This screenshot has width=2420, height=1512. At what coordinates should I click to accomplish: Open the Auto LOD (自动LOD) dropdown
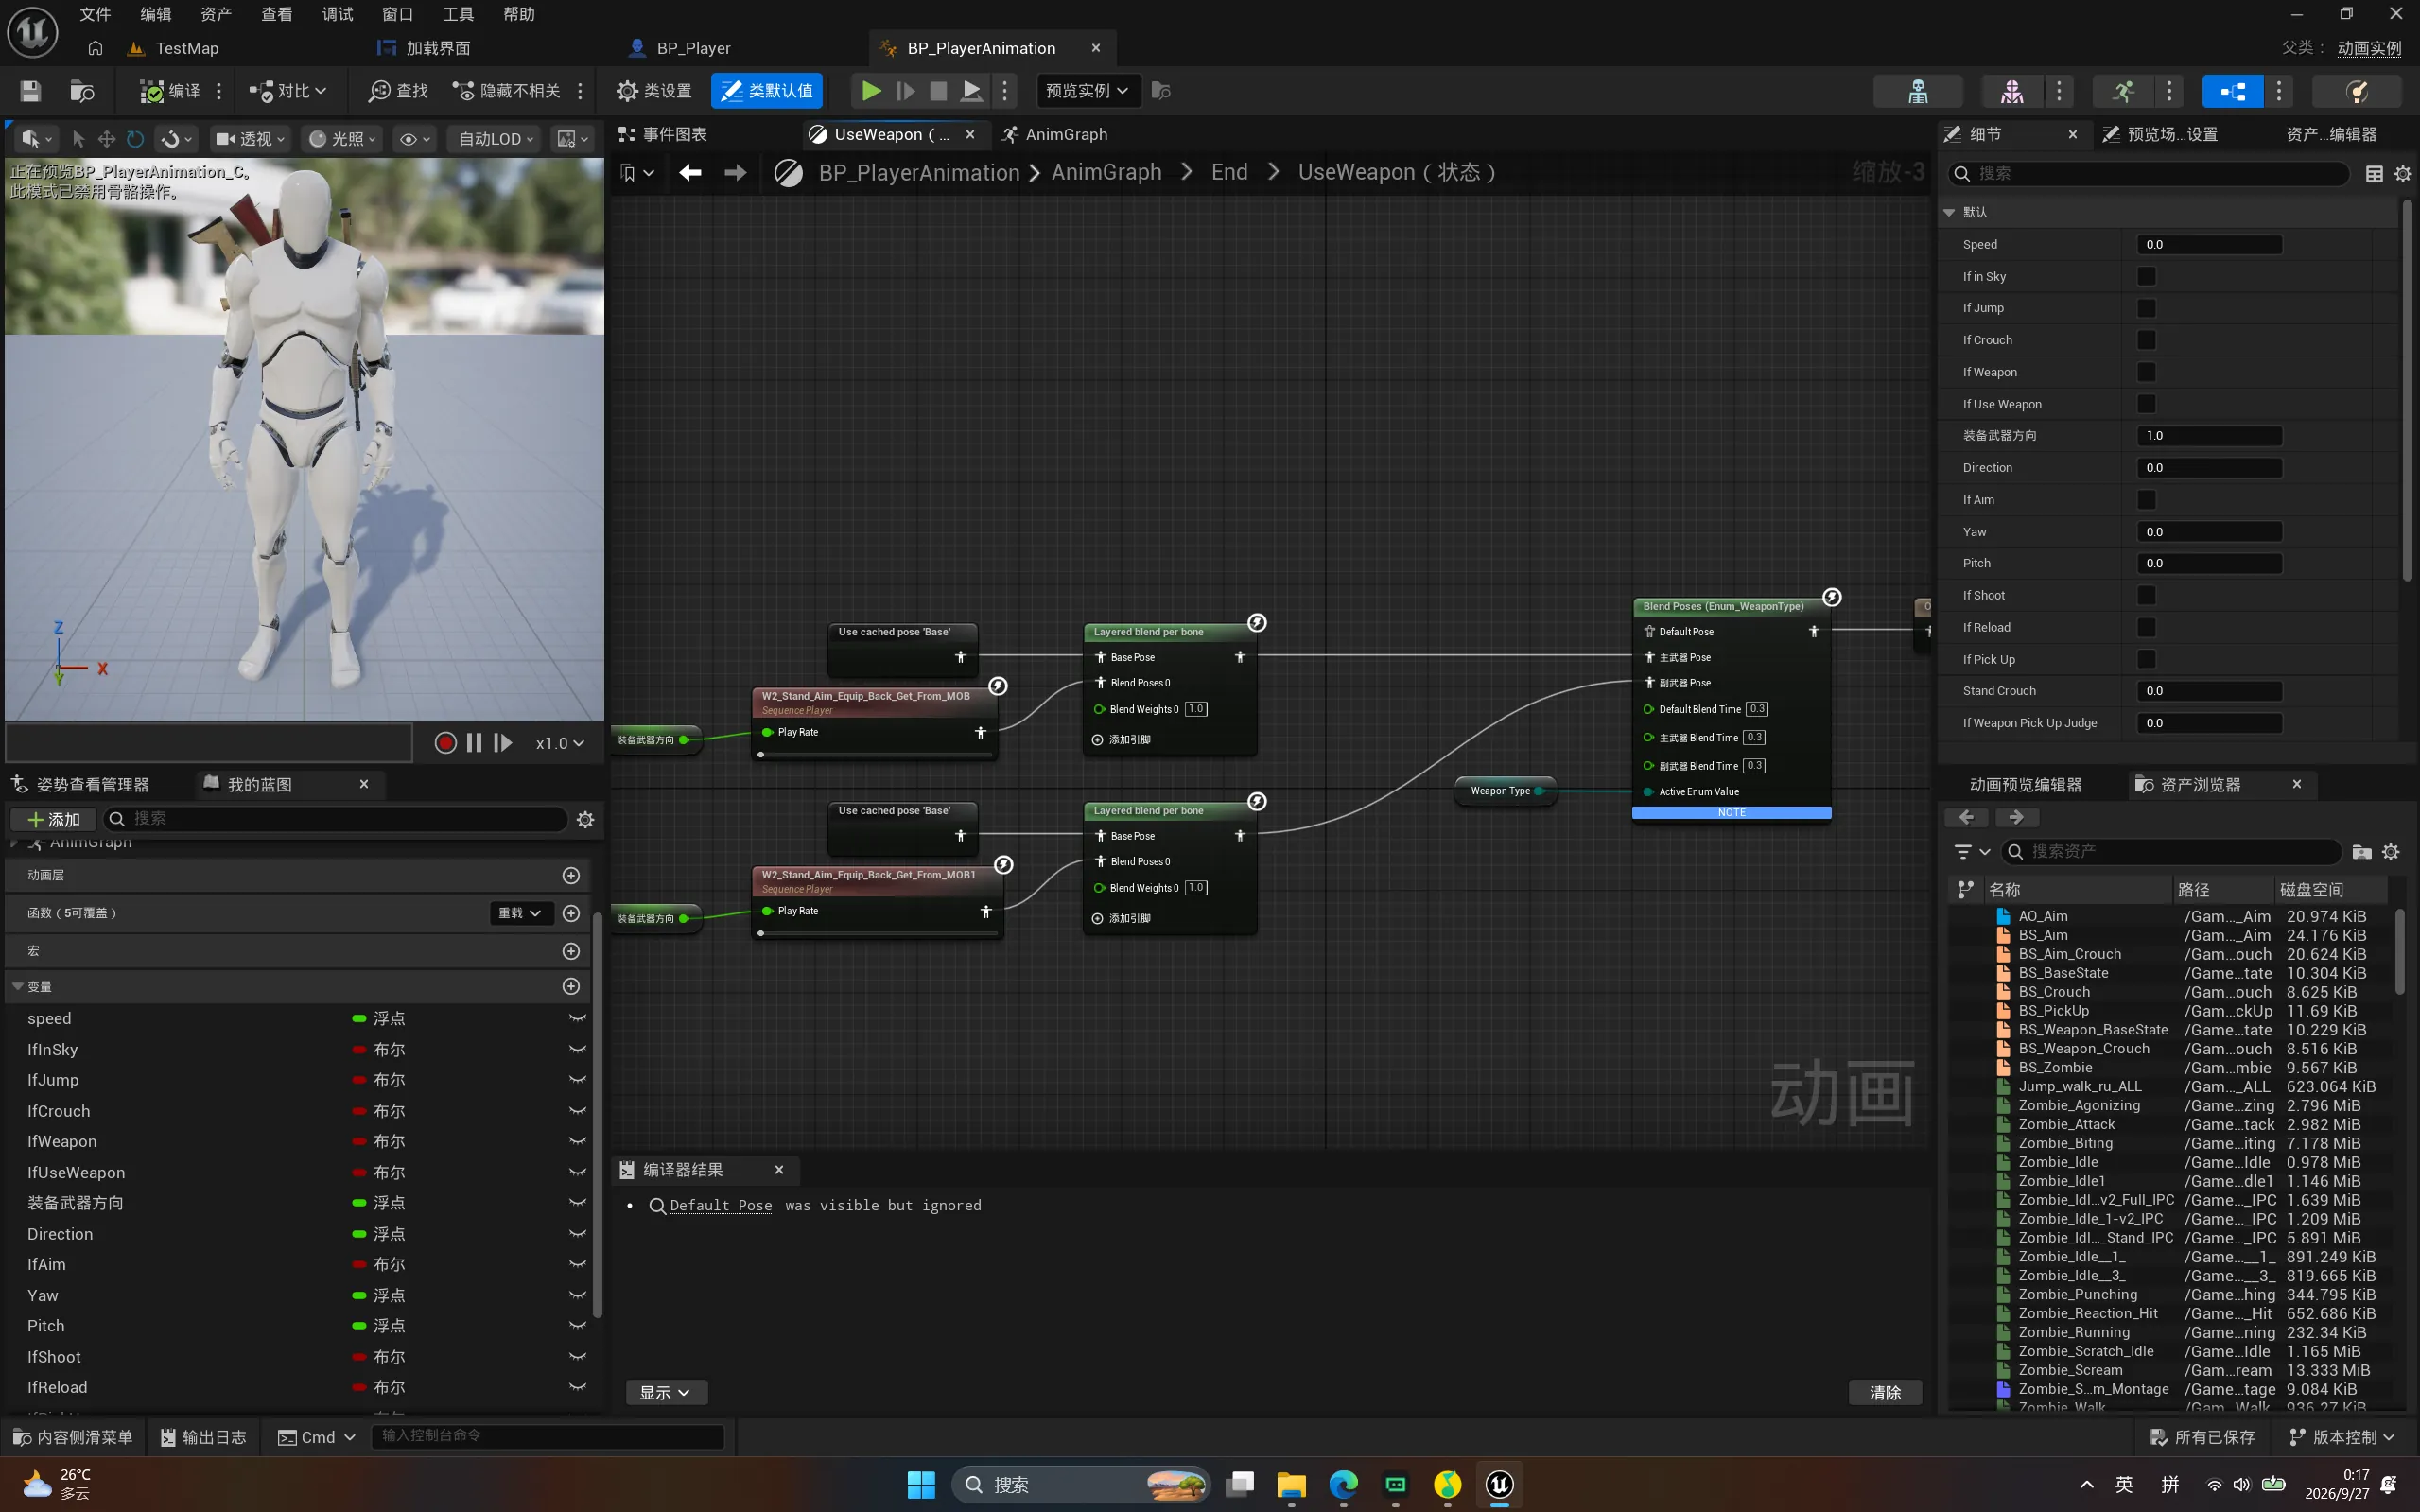pyautogui.click(x=495, y=139)
